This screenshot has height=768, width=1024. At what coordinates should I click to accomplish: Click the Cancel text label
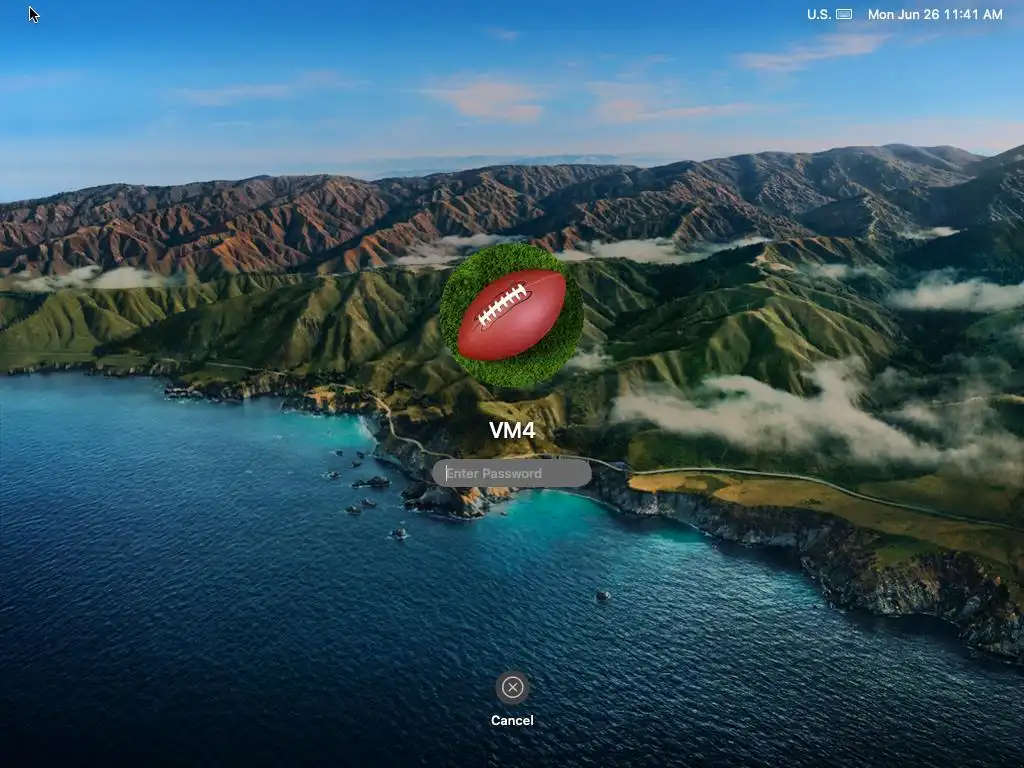pyautogui.click(x=512, y=720)
